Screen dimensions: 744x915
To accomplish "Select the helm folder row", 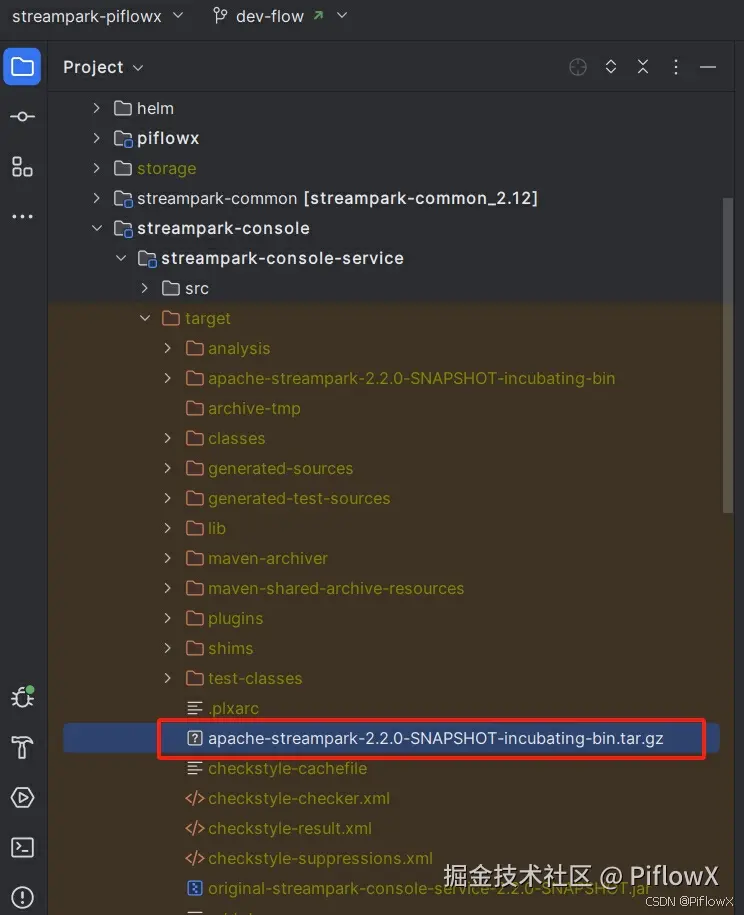I will coord(391,108).
